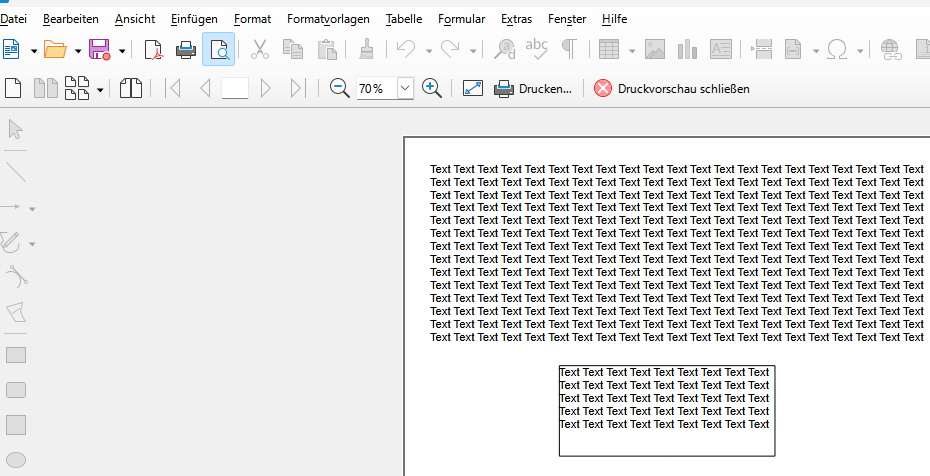Click the Insert chart icon

(x=687, y=50)
